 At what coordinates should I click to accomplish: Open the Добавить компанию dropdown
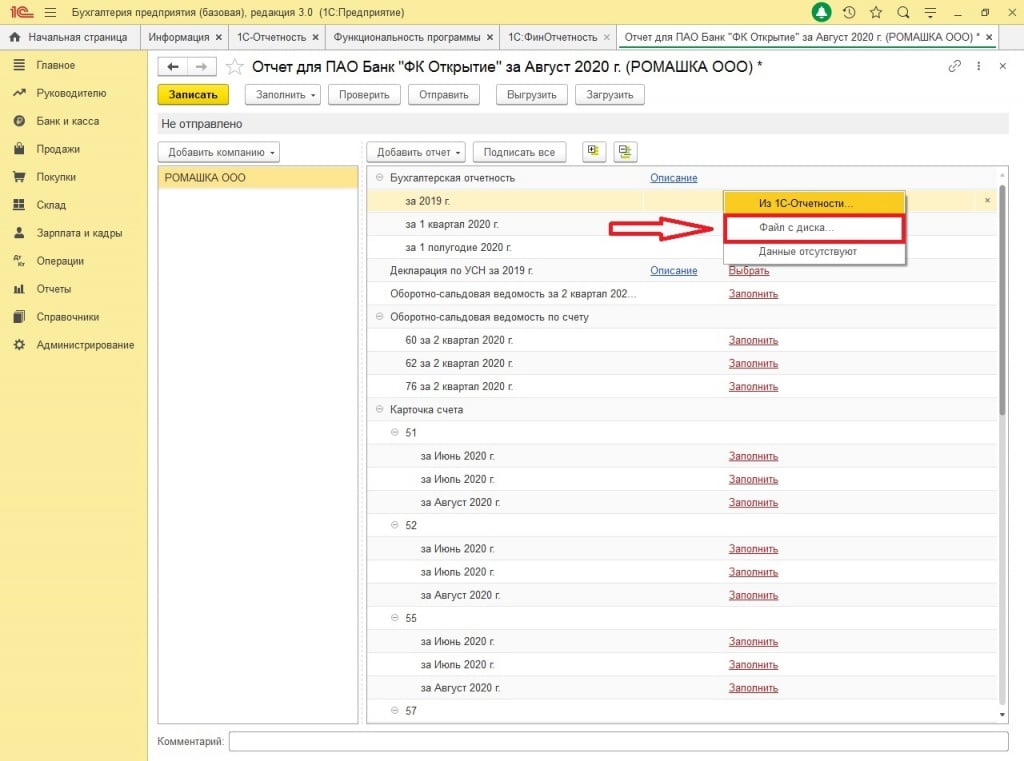219,152
